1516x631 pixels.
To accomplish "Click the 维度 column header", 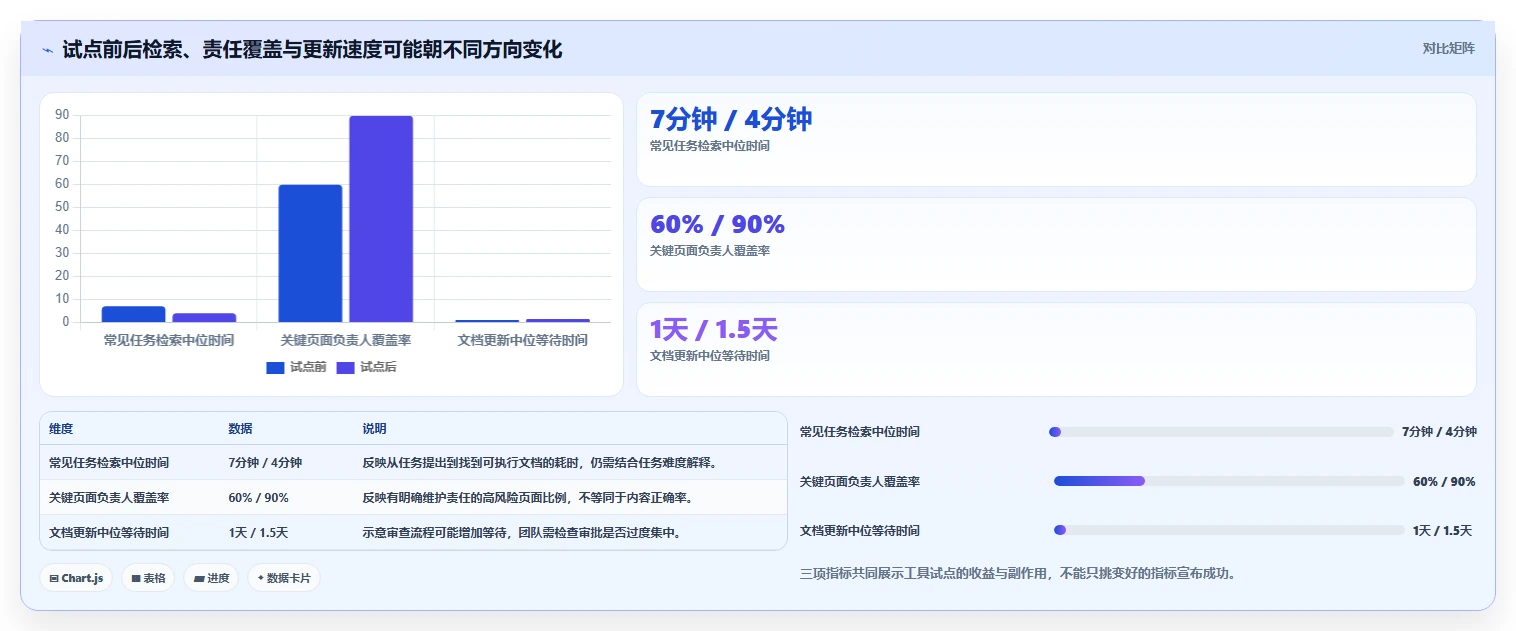I will click(x=61, y=429).
